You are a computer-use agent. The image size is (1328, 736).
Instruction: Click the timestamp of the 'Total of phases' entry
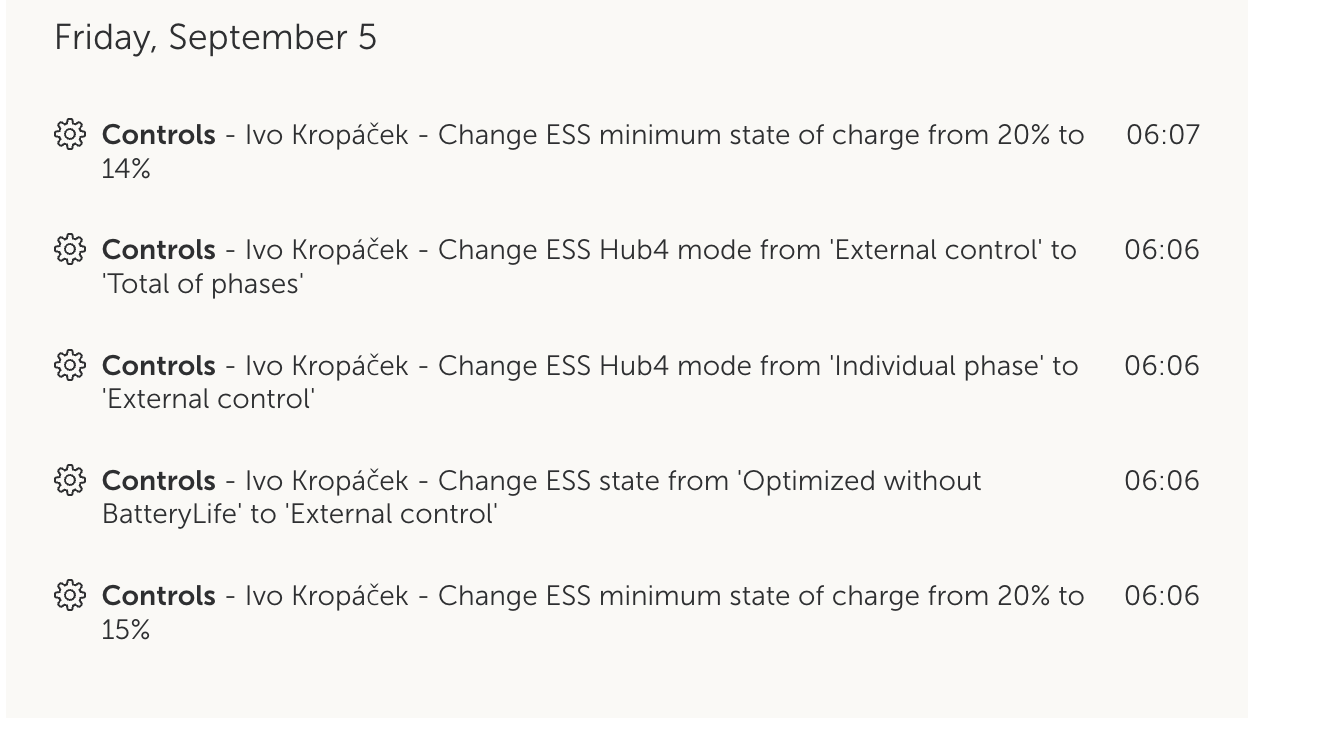pyautogui.click(x=1161, y=249)
